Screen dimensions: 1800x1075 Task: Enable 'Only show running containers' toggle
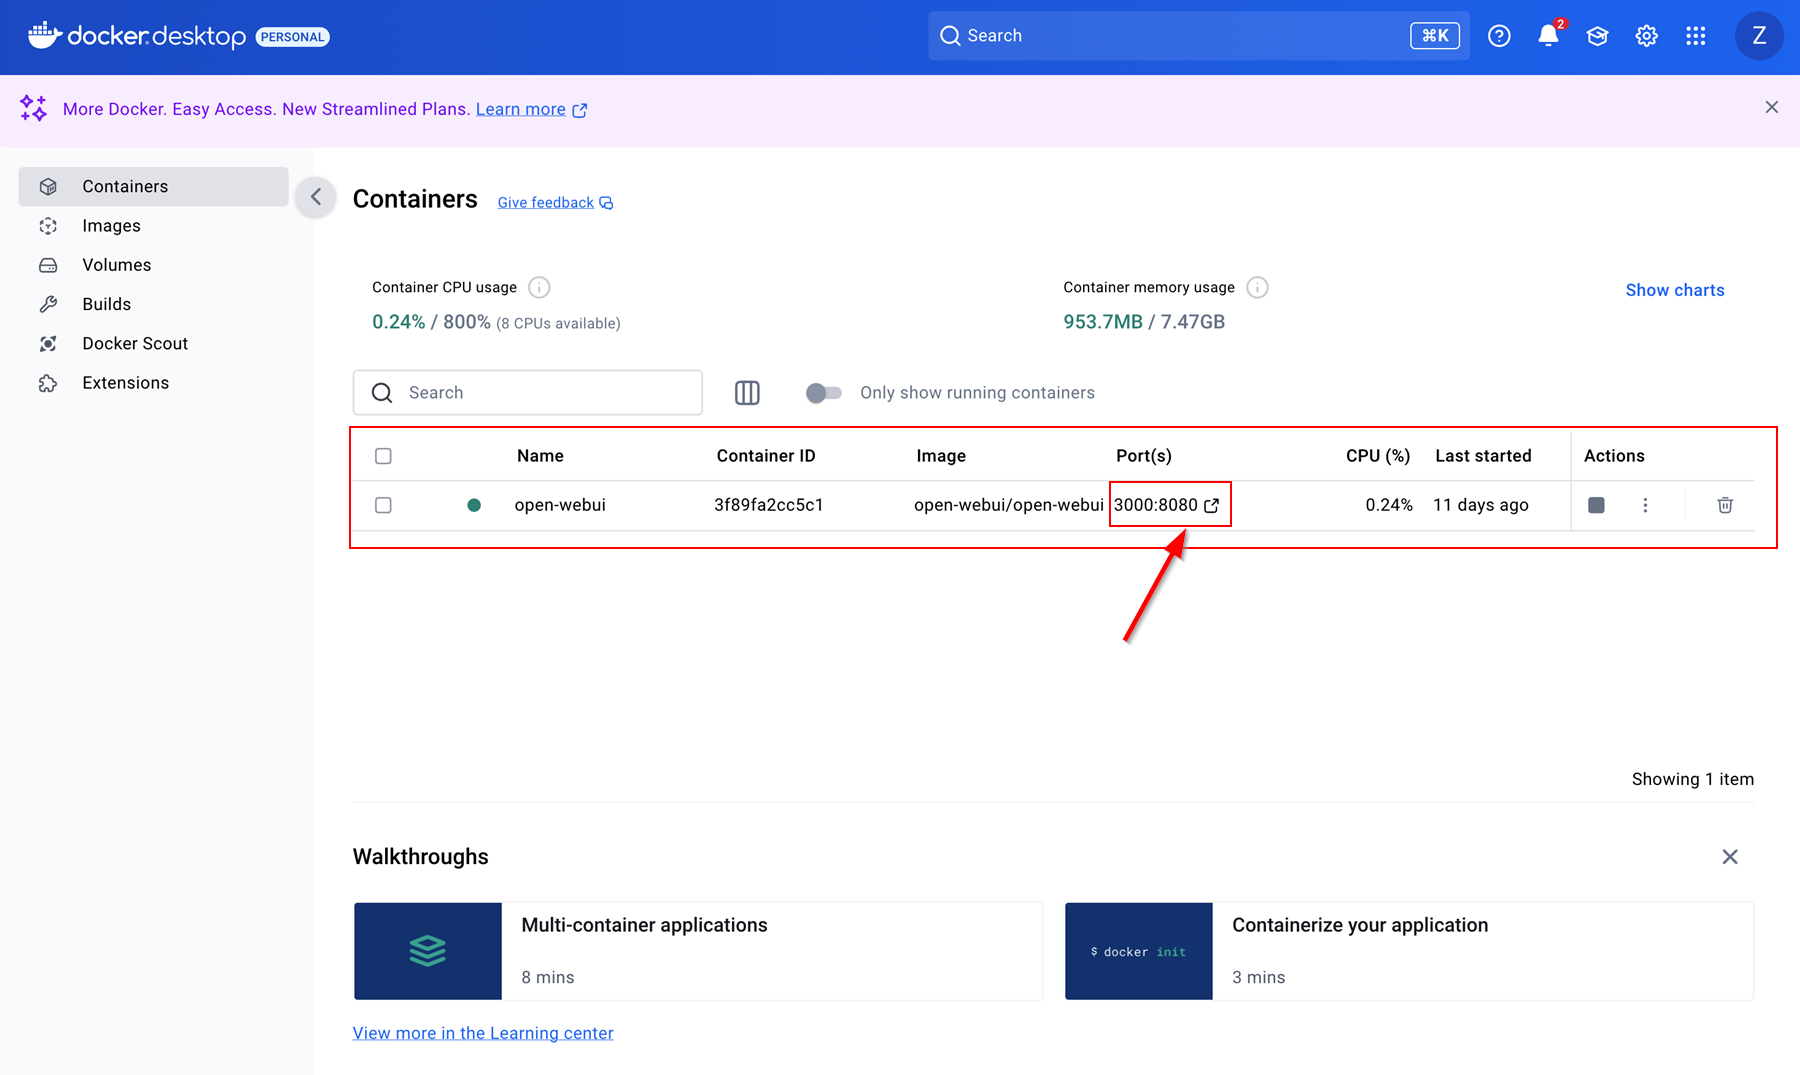coord(823,392)
